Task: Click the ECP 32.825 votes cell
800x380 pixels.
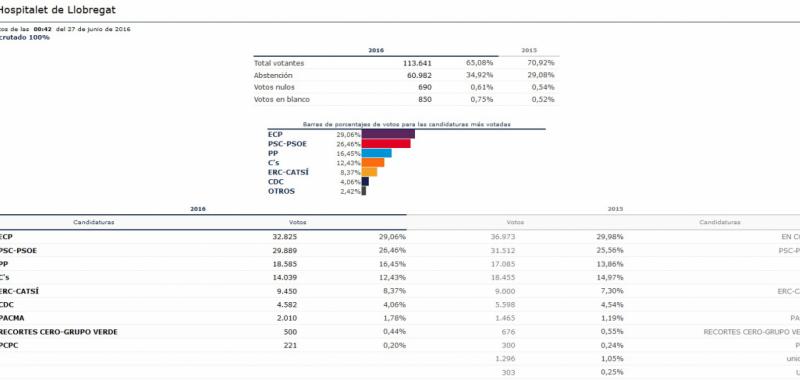Action: coord(285,237)
